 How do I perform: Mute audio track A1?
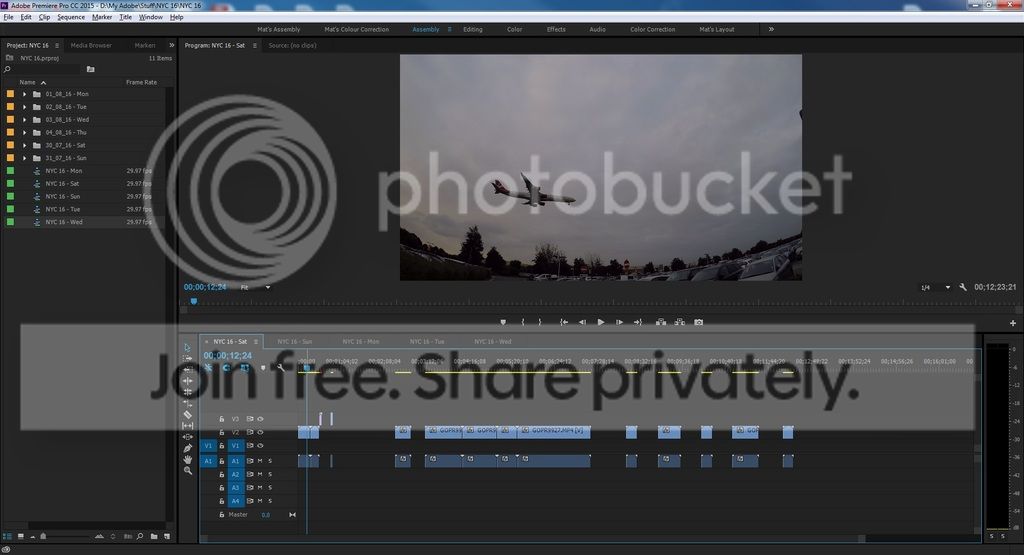[260, 461]
